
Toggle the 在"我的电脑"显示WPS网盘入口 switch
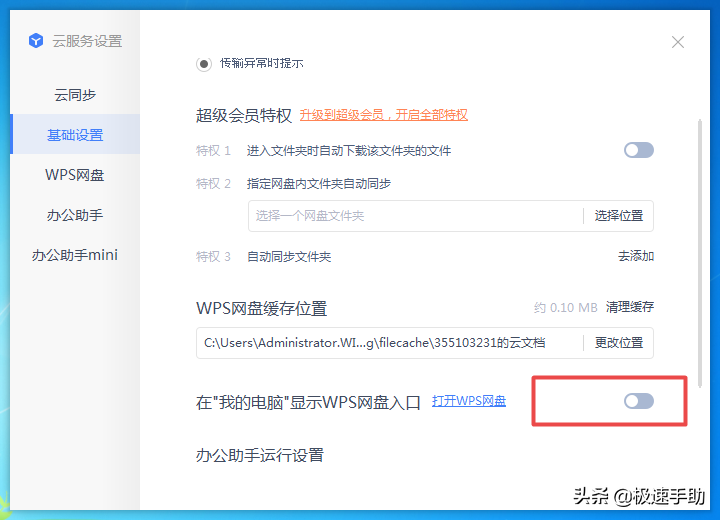click(639, 401)
